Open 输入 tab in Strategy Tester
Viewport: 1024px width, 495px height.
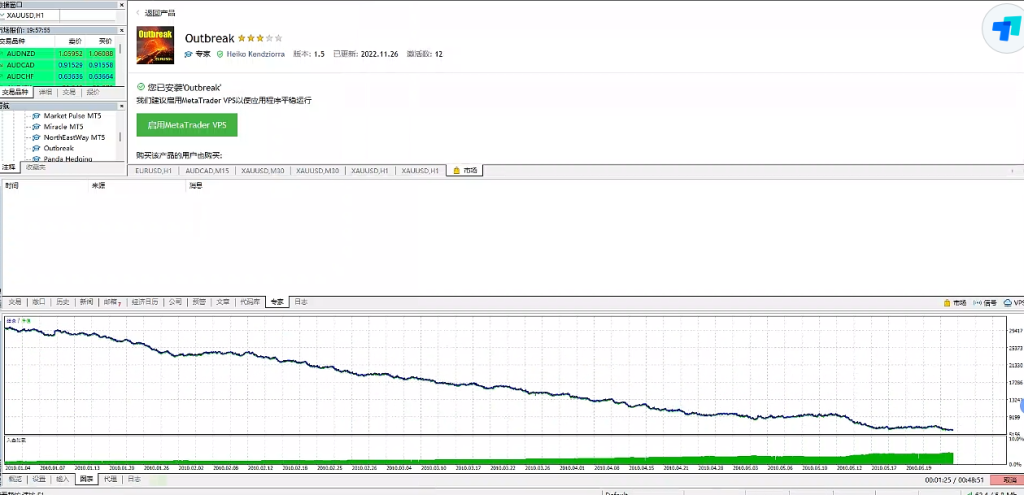pos(63,479)
